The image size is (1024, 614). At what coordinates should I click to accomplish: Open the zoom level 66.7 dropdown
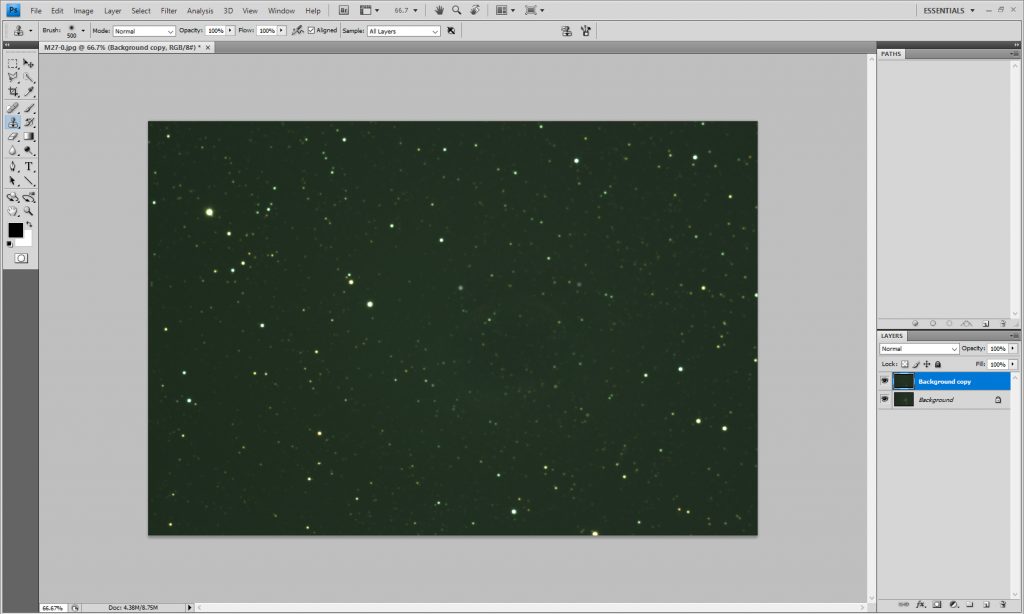pos(415,10)
